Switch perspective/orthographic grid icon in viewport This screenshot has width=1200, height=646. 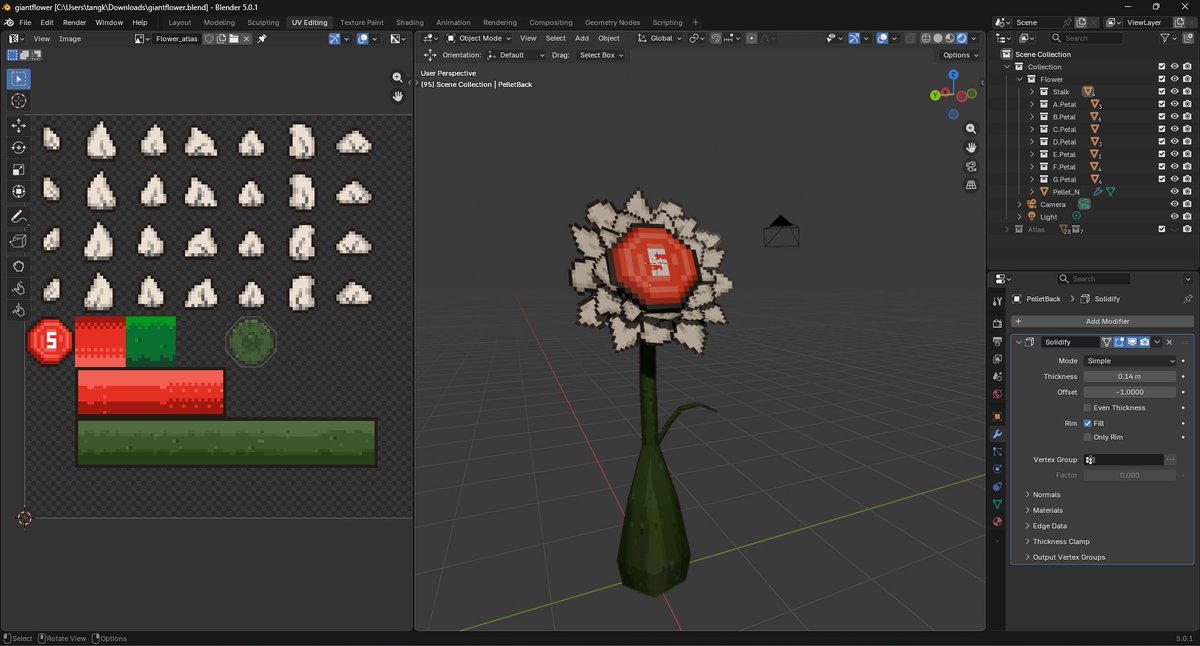click(971, 185)
